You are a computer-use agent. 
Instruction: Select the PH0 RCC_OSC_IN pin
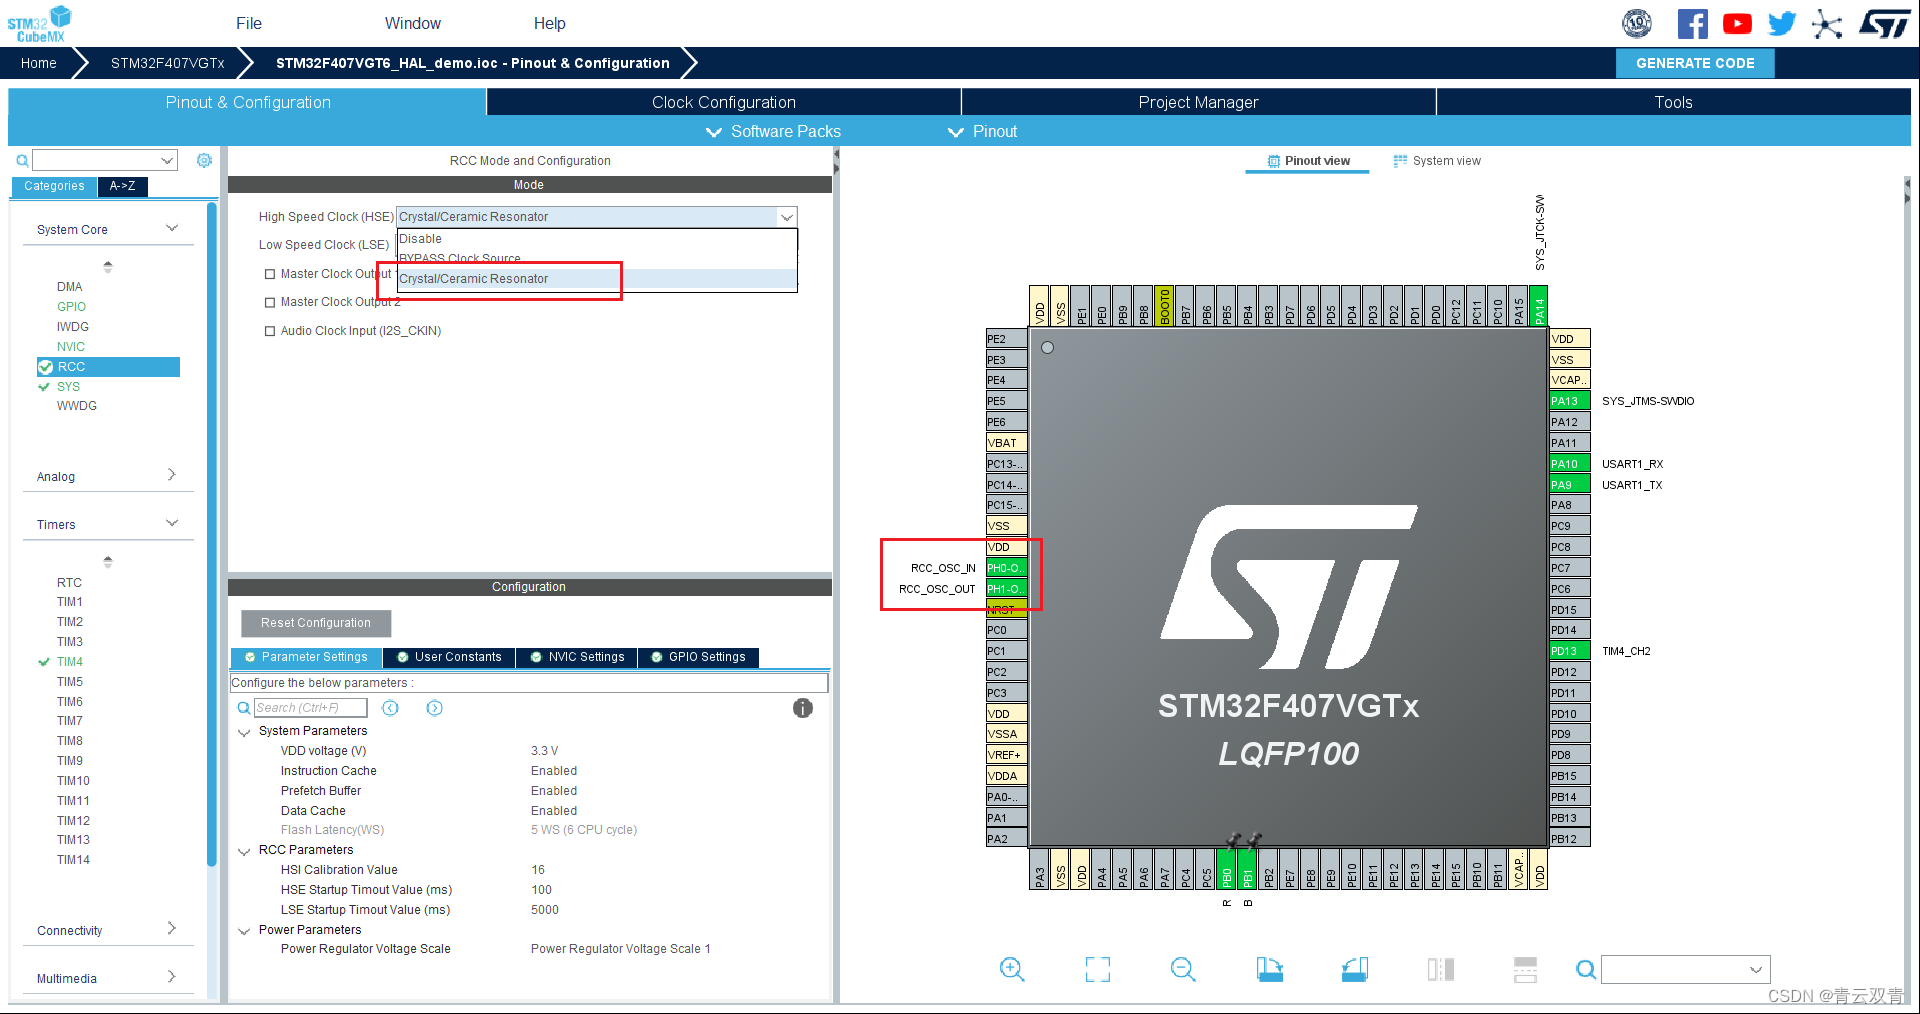pyautogui.click(x=1006, y=568)
